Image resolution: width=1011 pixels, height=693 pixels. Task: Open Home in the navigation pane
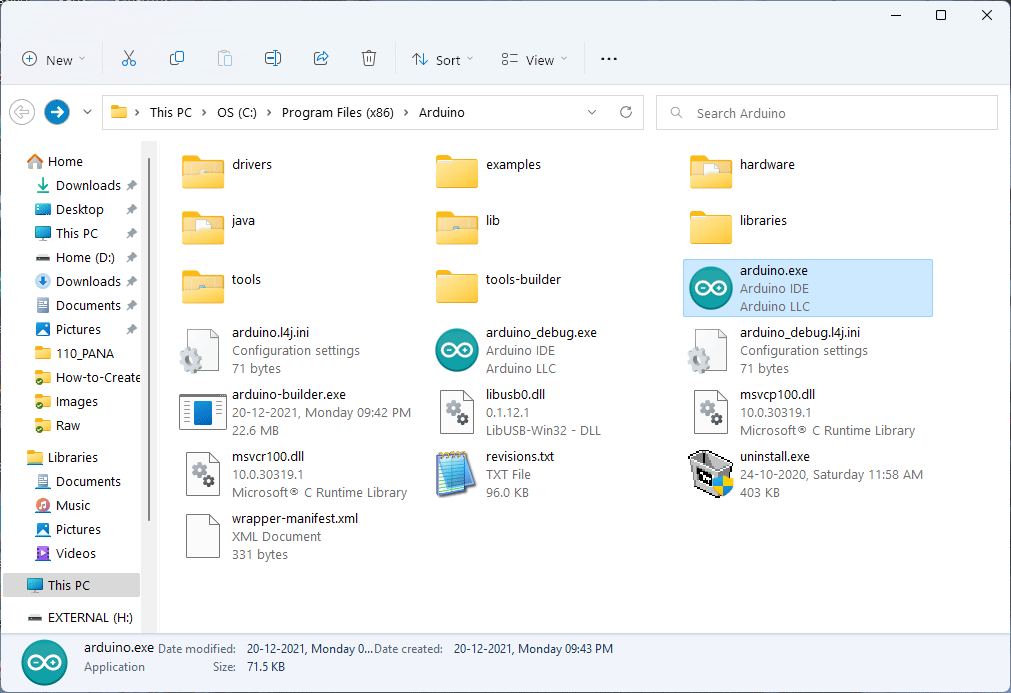click(x=55, y=161)
